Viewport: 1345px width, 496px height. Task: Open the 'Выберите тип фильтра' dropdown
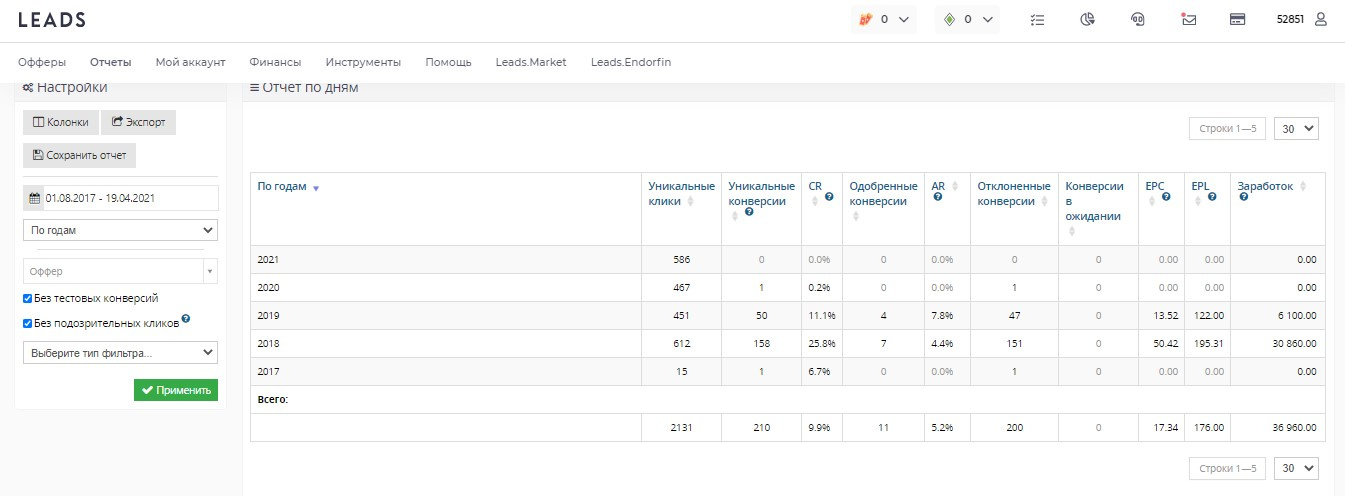pyautogui.click(x=120, y=353)
